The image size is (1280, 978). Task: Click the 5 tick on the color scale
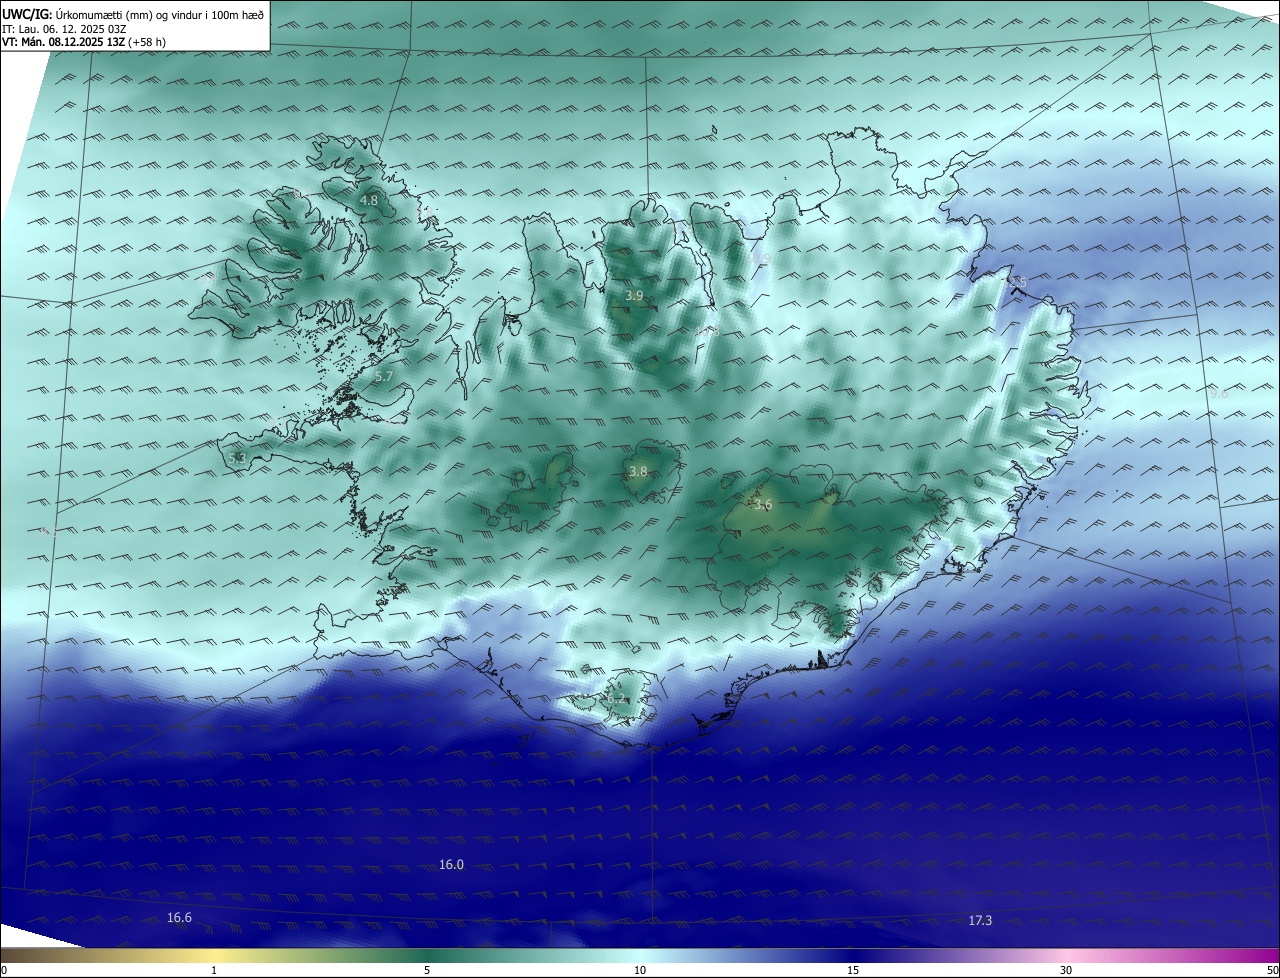[427, 970]
